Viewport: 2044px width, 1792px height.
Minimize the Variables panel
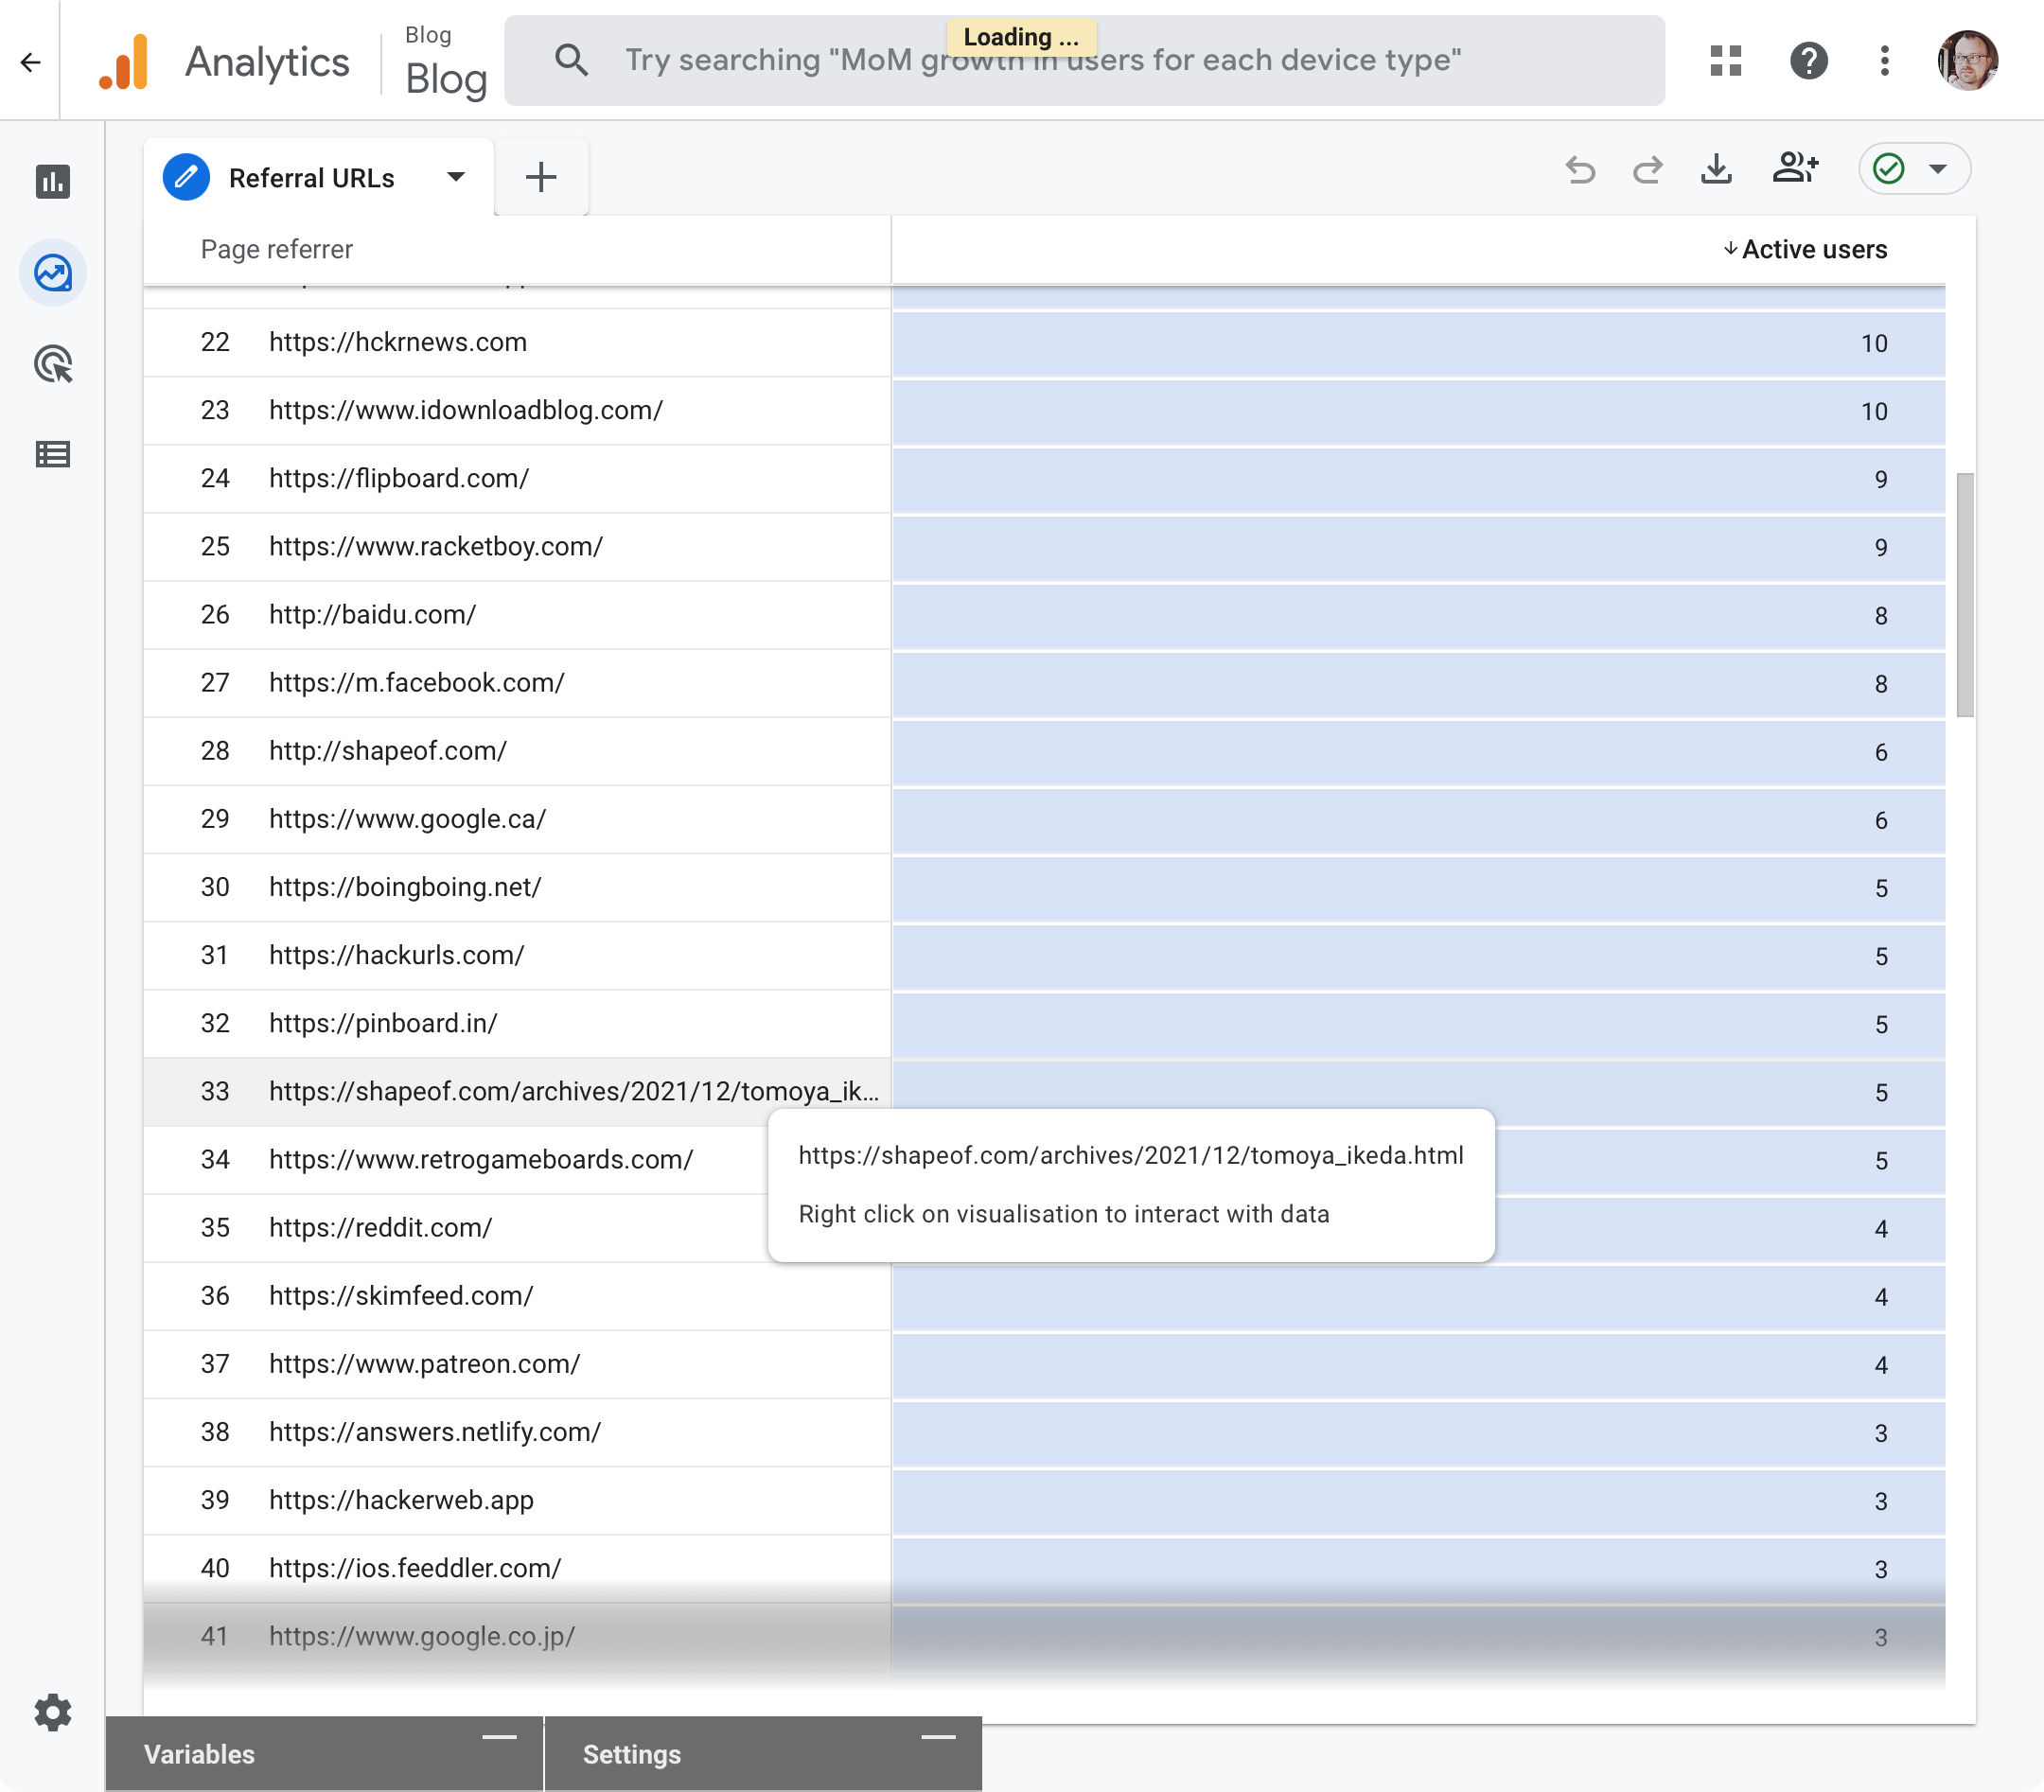click(499, 1737)
